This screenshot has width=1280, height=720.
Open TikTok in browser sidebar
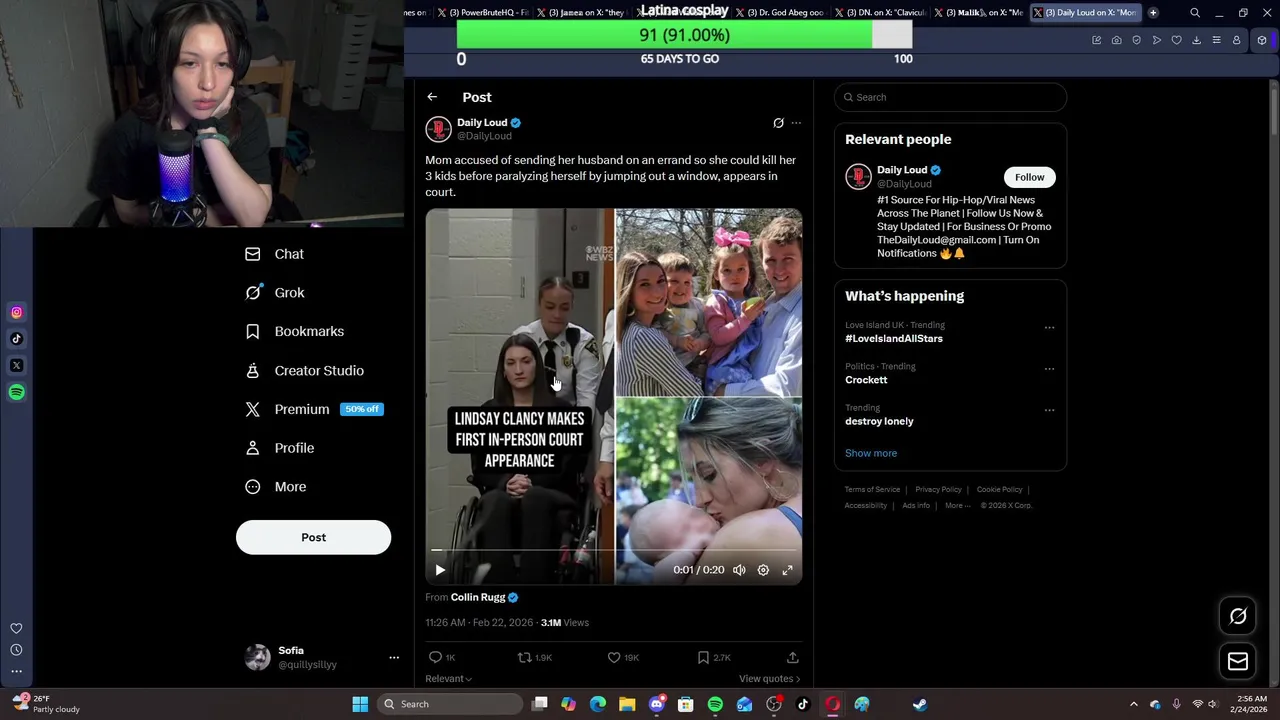tap(16, 339)
